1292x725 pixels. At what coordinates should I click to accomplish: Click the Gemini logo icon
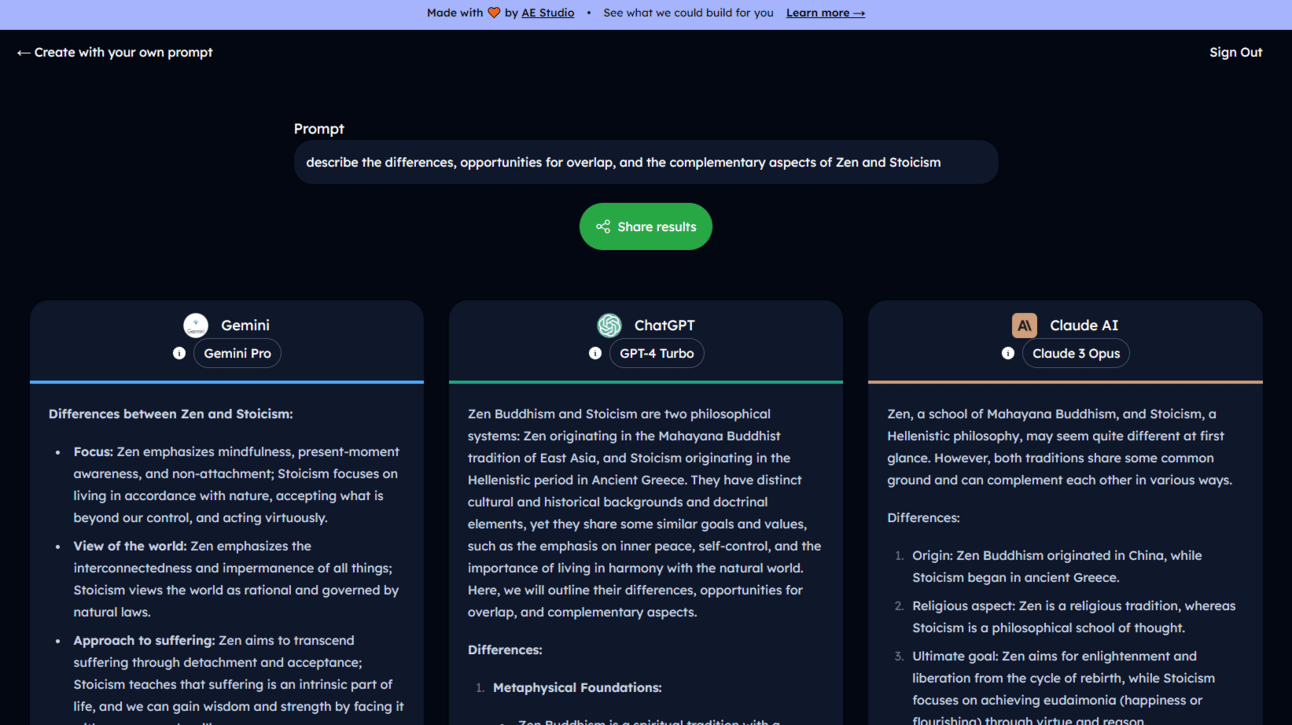(x=196, y=325)
